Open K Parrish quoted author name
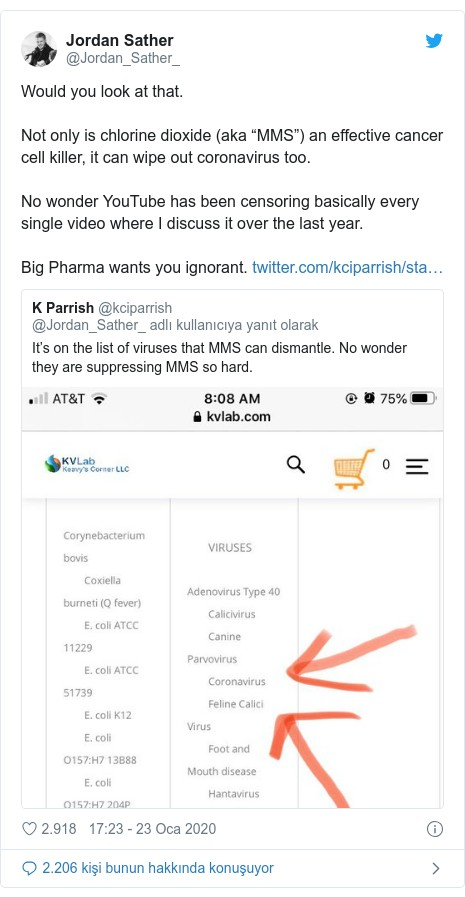 [x=63, y=308]
